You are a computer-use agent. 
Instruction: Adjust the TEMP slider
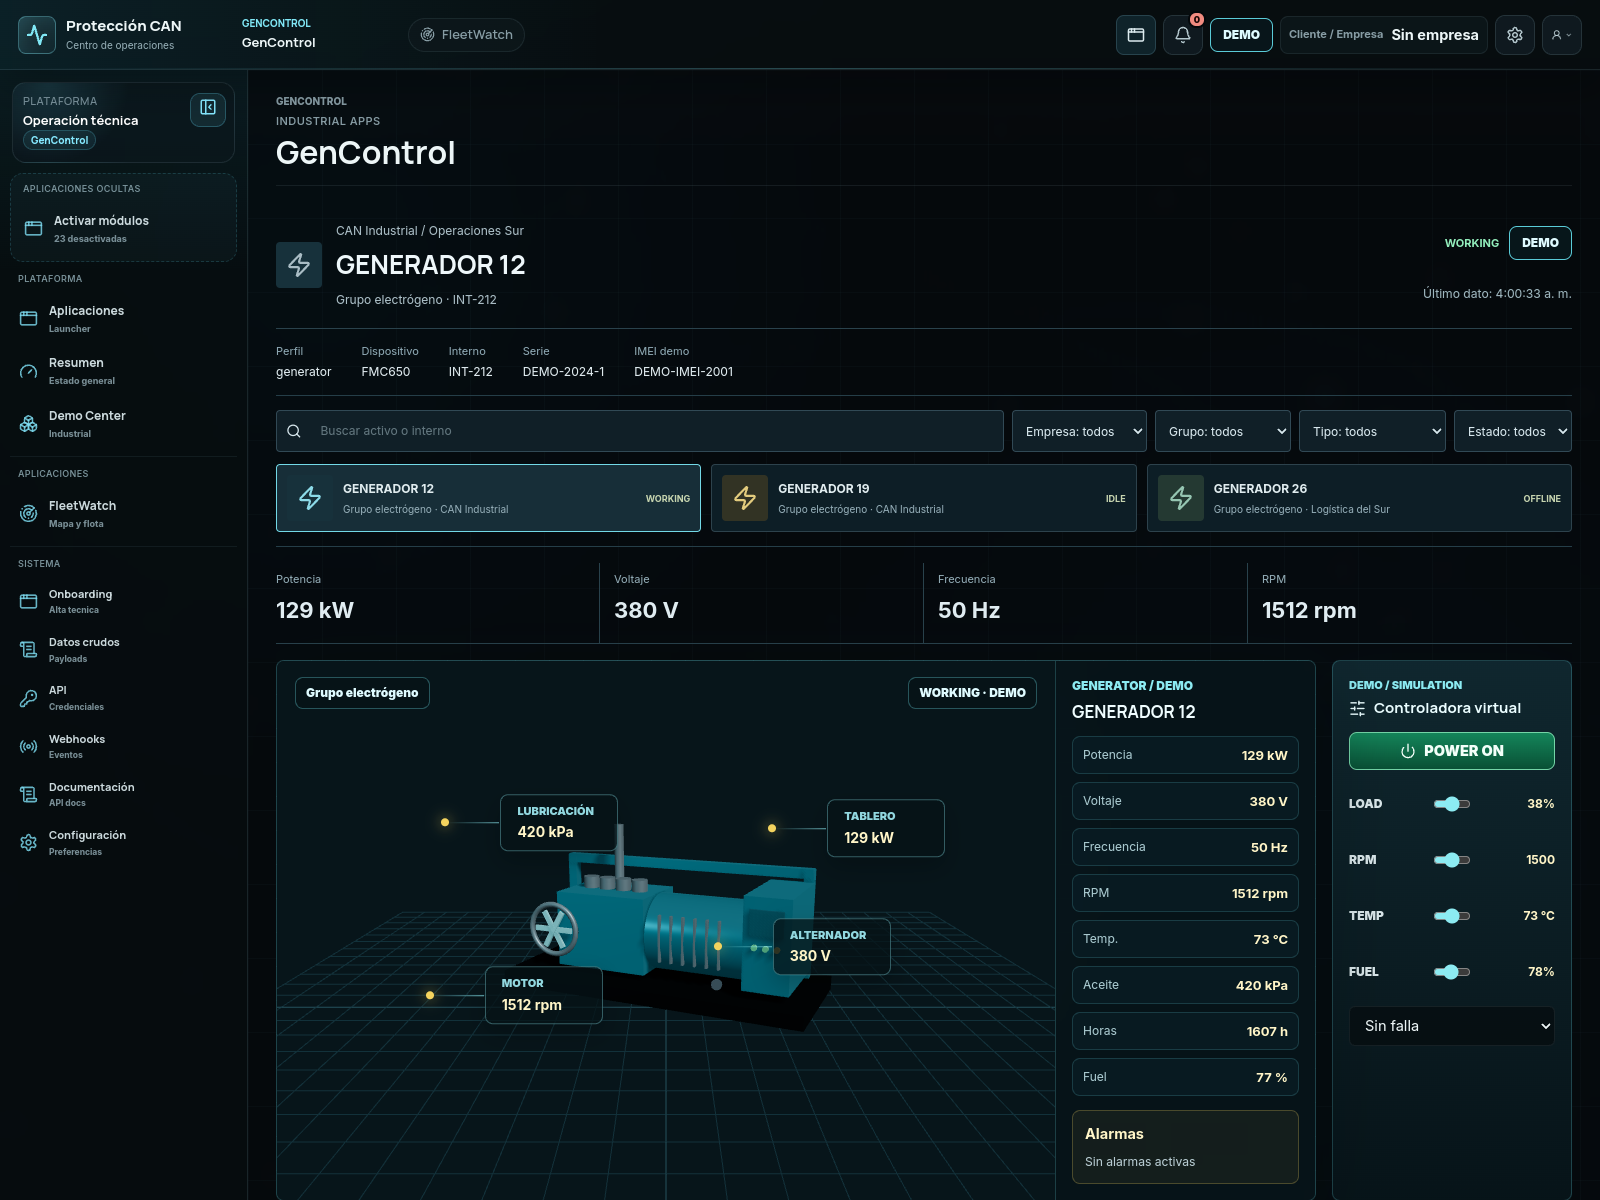pyautogui.click(x=1452, y=916)
